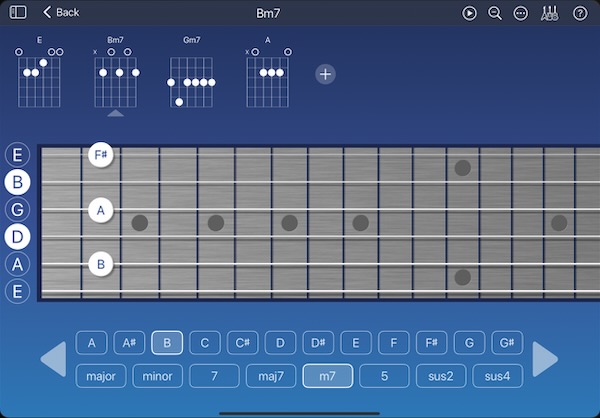600x418 pixels.
Task: Tap the B note on the fretboard
Action: click(x=101, y=265)
